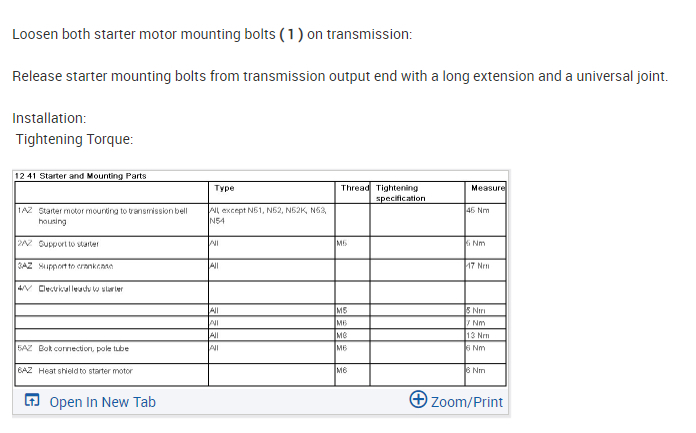The width and height of the screenshot is (696, 433).
Task: Click the Open In New Tab icon
Action: tap(32, 402)
